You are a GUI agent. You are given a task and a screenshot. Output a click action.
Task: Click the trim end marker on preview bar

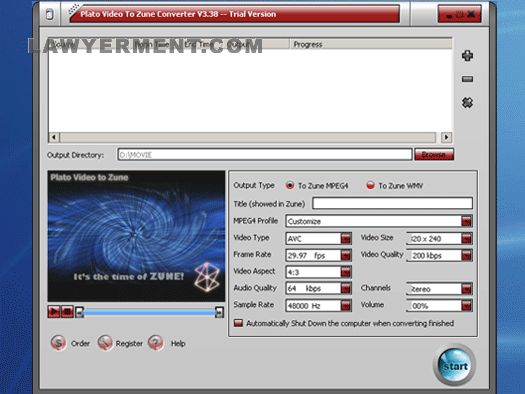tap(219, 312)
